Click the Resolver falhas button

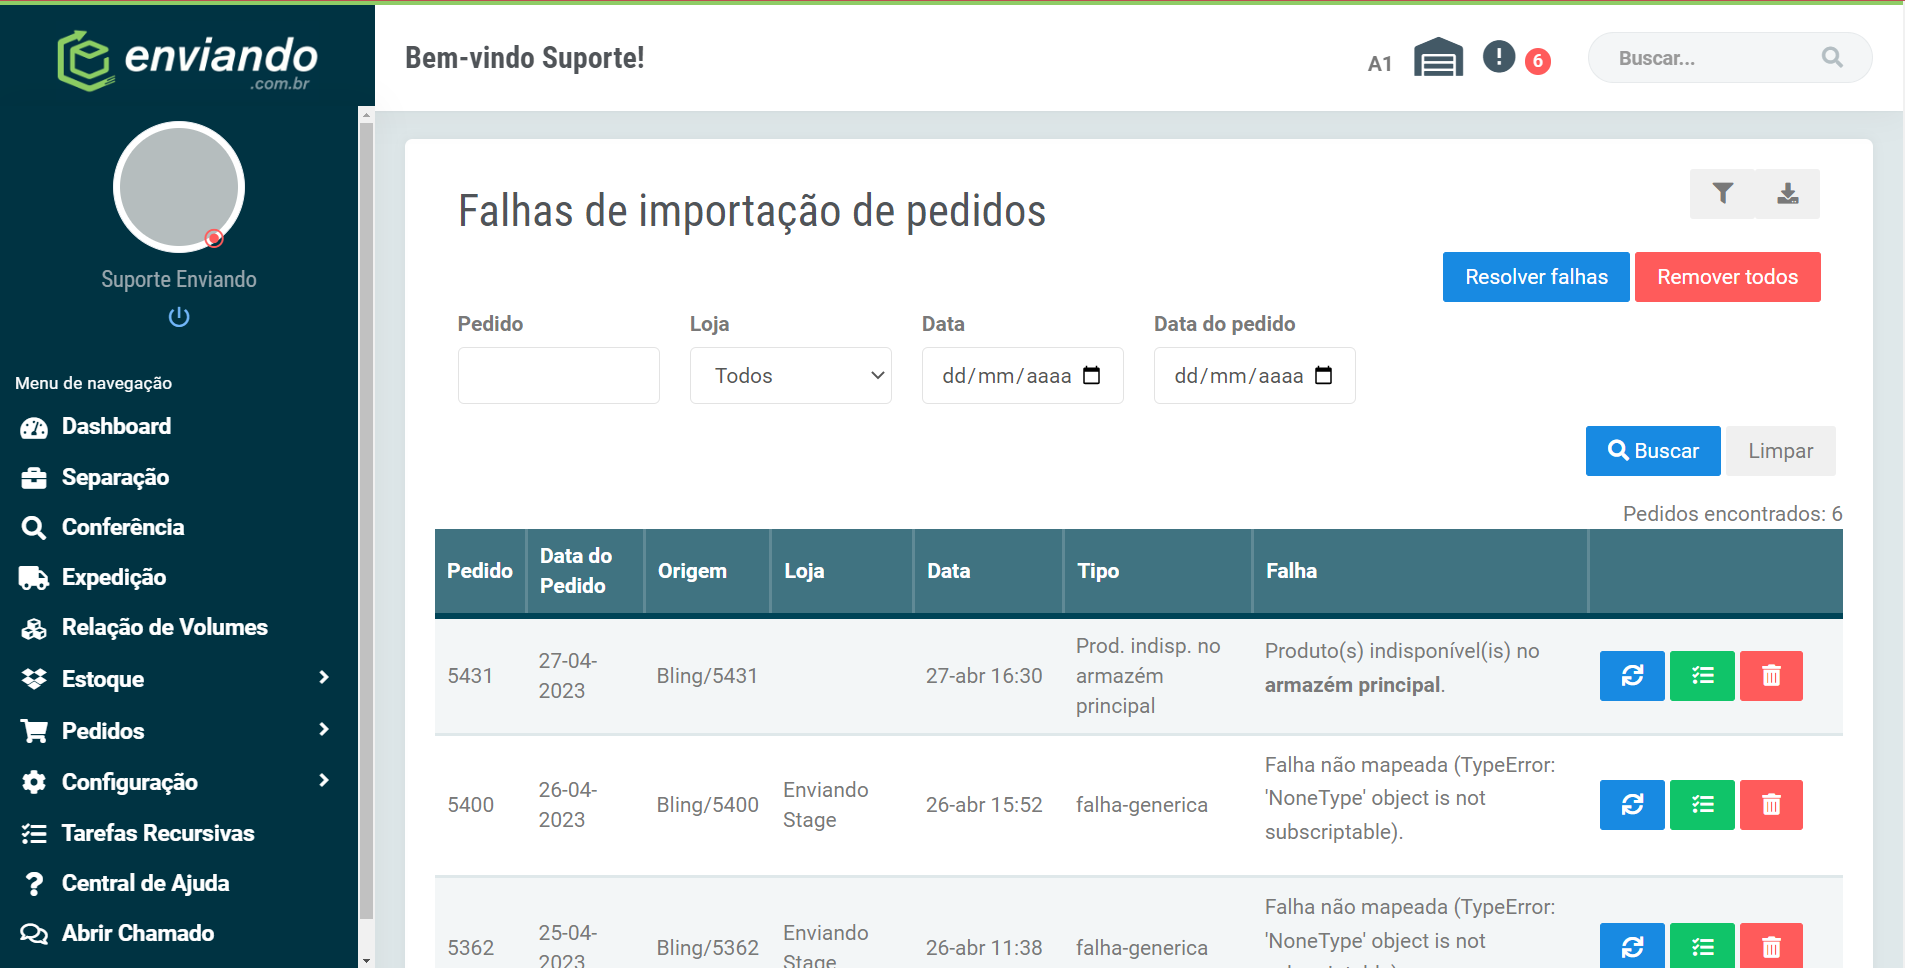(x=1536, y=277)
